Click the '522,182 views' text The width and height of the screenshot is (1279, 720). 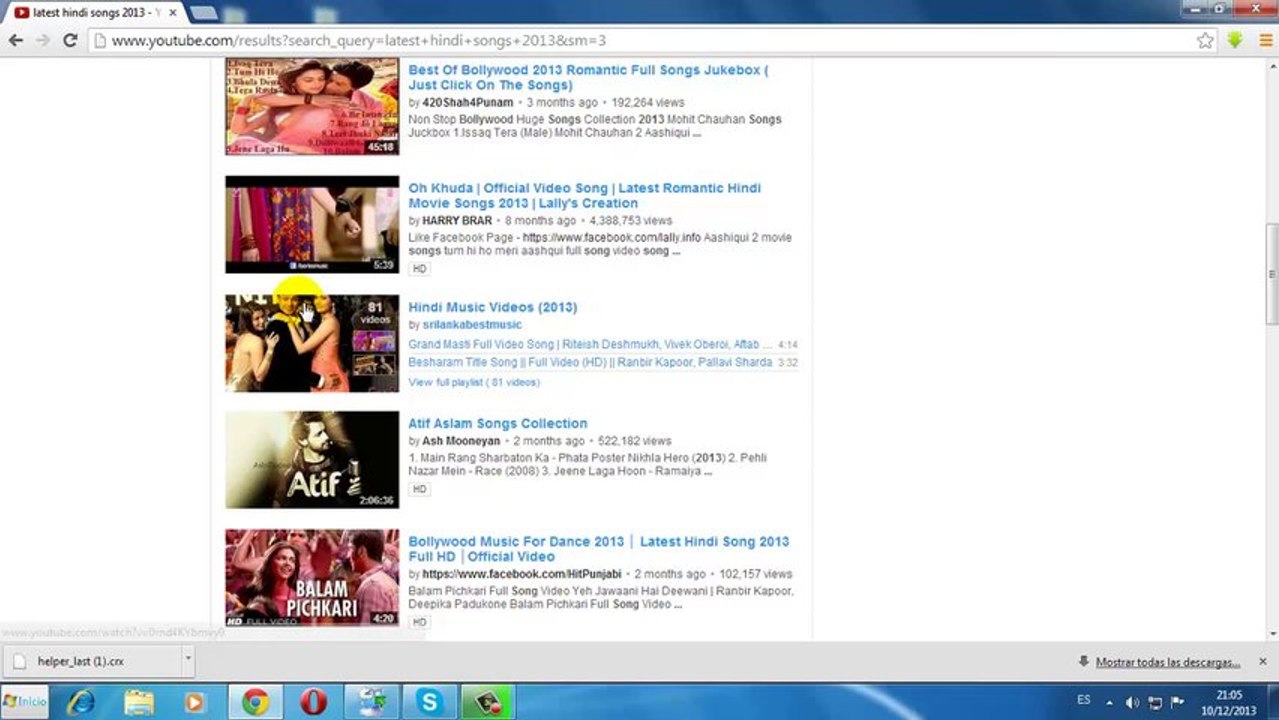[635, 440]
